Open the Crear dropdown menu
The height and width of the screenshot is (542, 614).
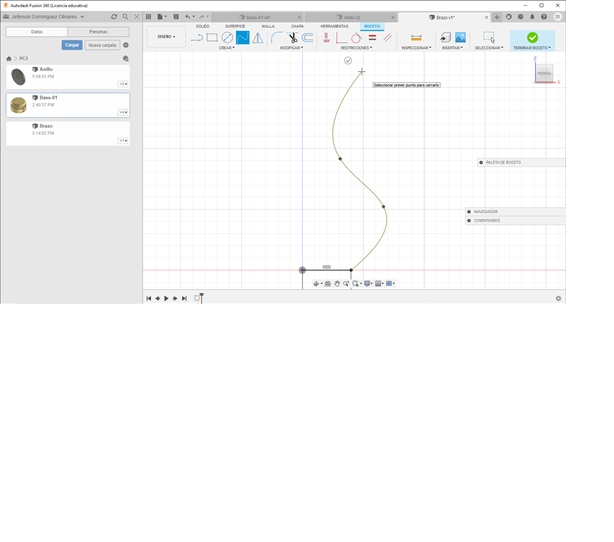(x=227, y=48)
